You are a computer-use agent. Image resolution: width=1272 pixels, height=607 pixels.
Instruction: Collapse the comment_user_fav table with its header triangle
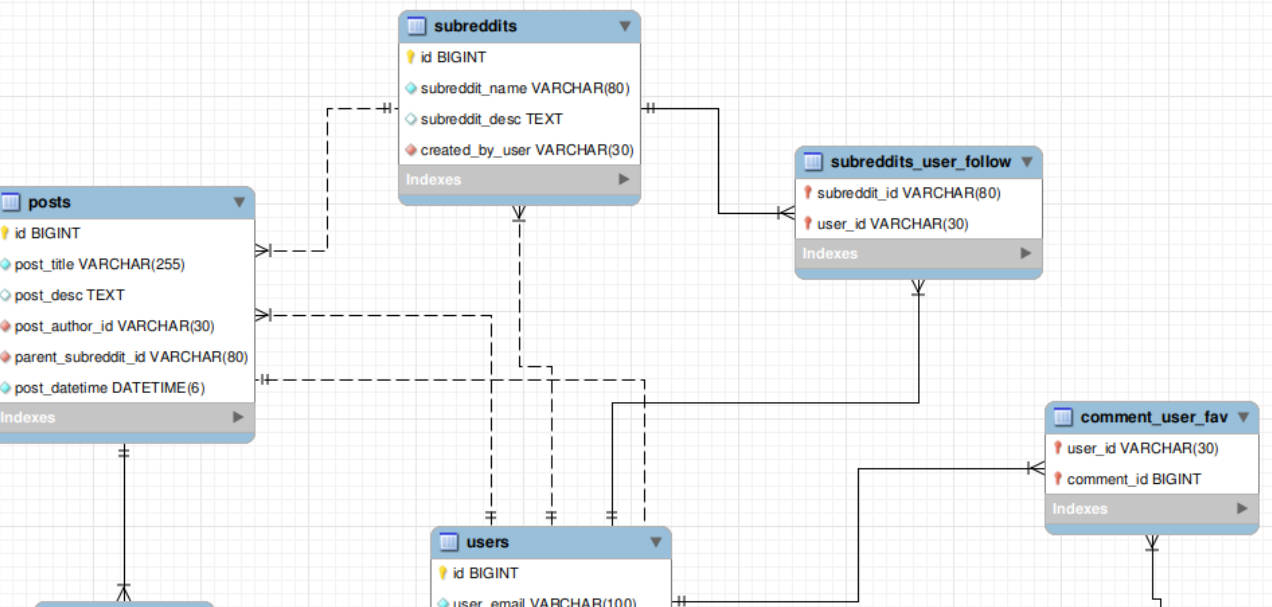[1243, 417]
